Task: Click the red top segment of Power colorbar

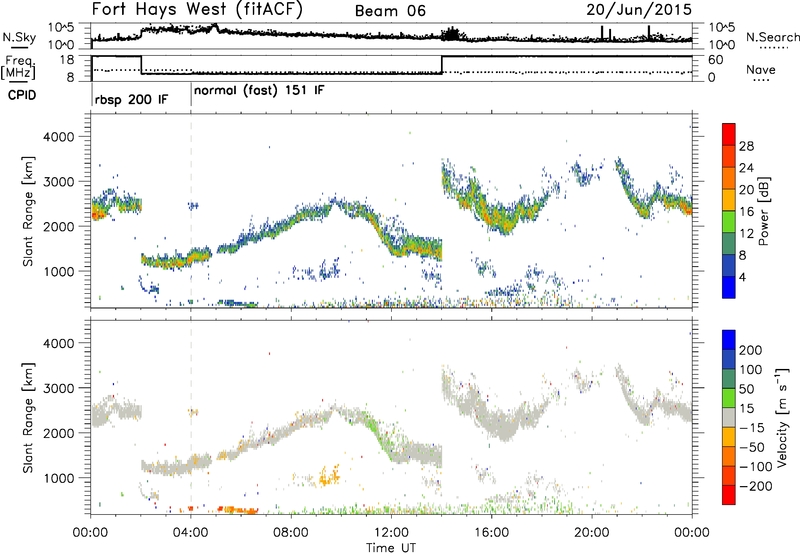Action: 729,134
